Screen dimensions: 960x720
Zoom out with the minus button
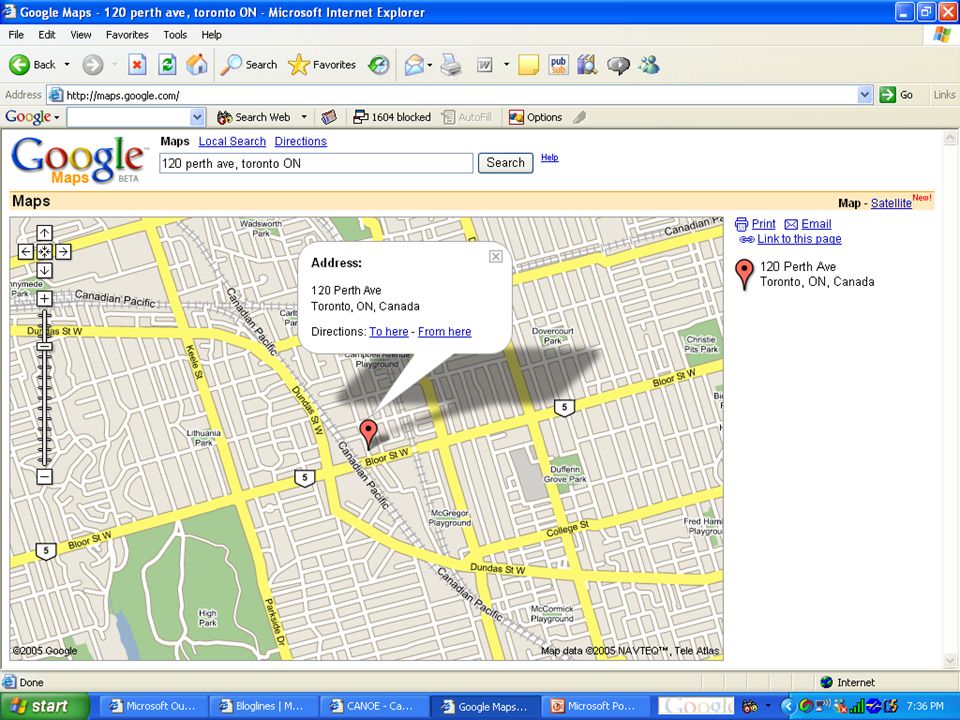click(45, 476)
